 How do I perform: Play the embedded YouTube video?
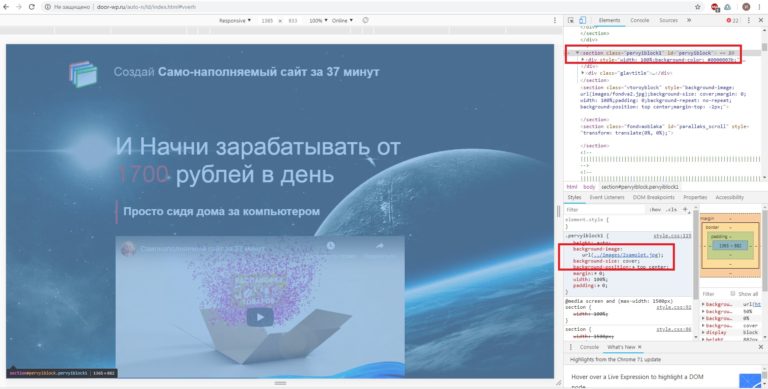click(x=260, y=317)
